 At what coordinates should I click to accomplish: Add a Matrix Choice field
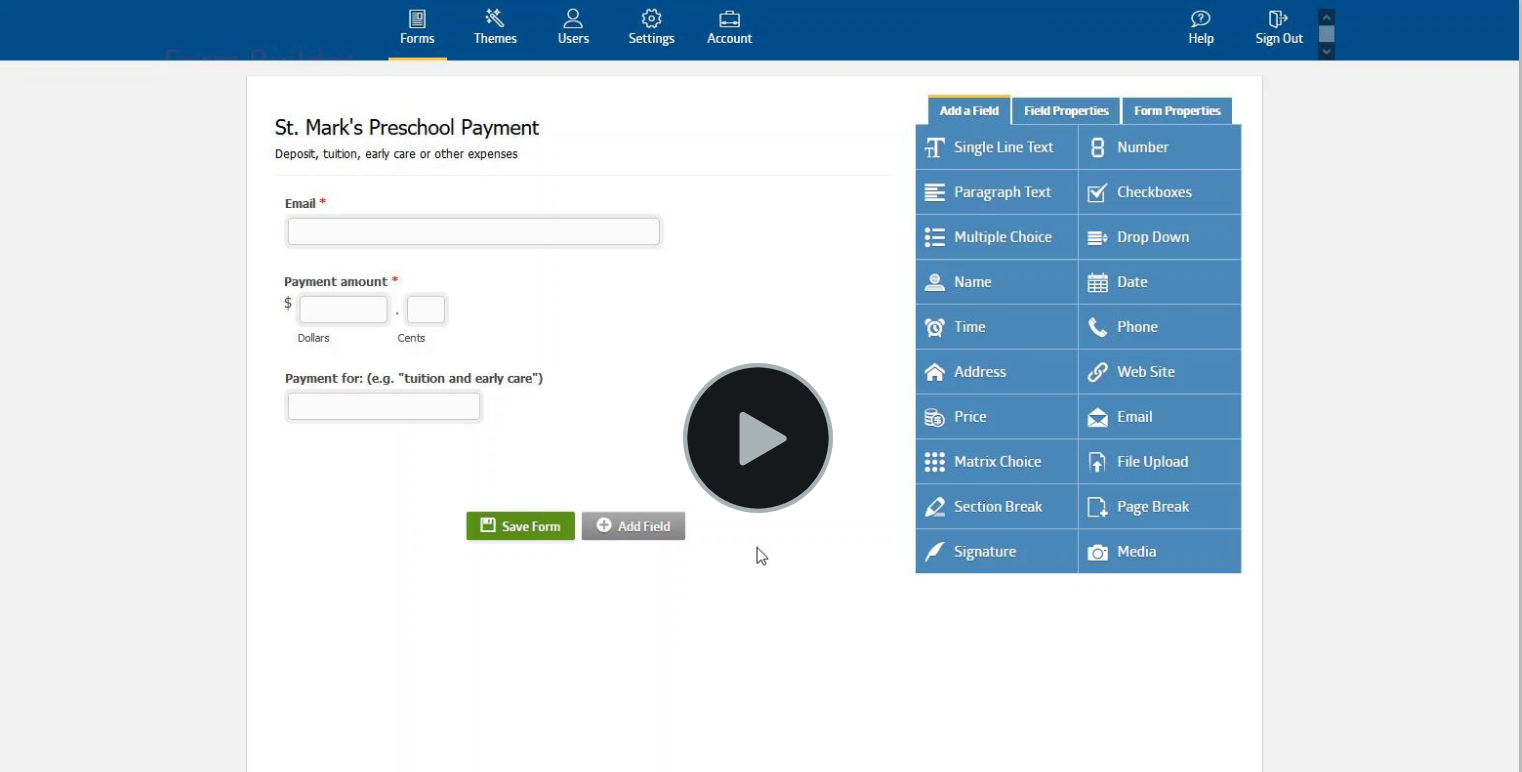pos(997,462)
